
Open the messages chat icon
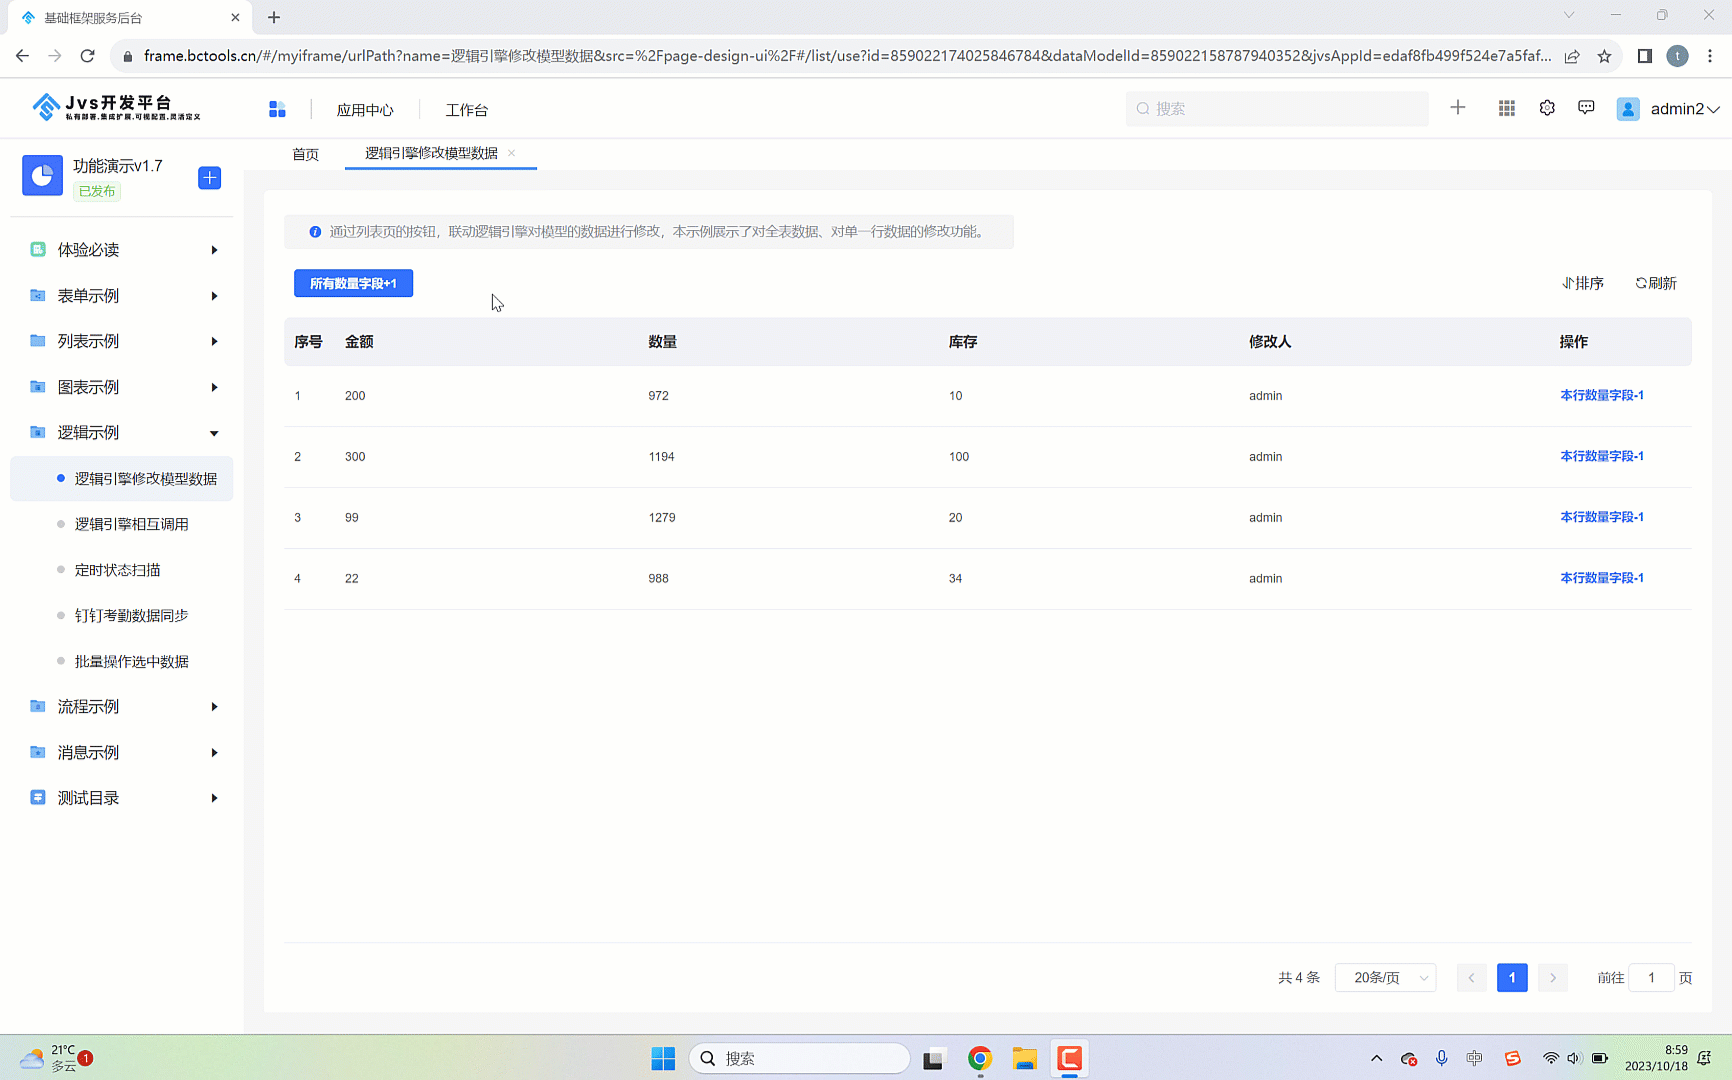pyautogui.click(x=1586, y=108)
